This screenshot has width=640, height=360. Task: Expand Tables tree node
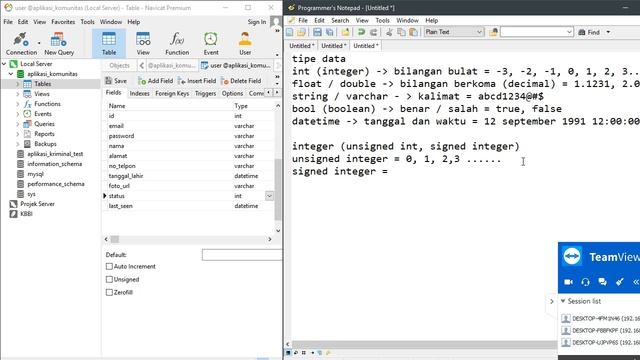pos(18,84)
